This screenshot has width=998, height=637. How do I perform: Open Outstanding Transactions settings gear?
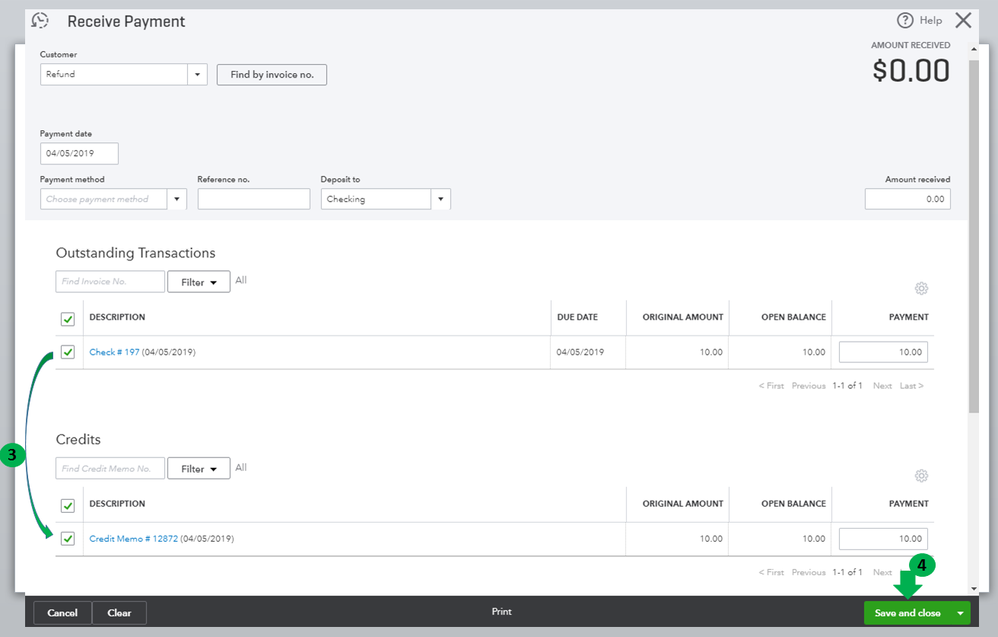tap(921, 289)
